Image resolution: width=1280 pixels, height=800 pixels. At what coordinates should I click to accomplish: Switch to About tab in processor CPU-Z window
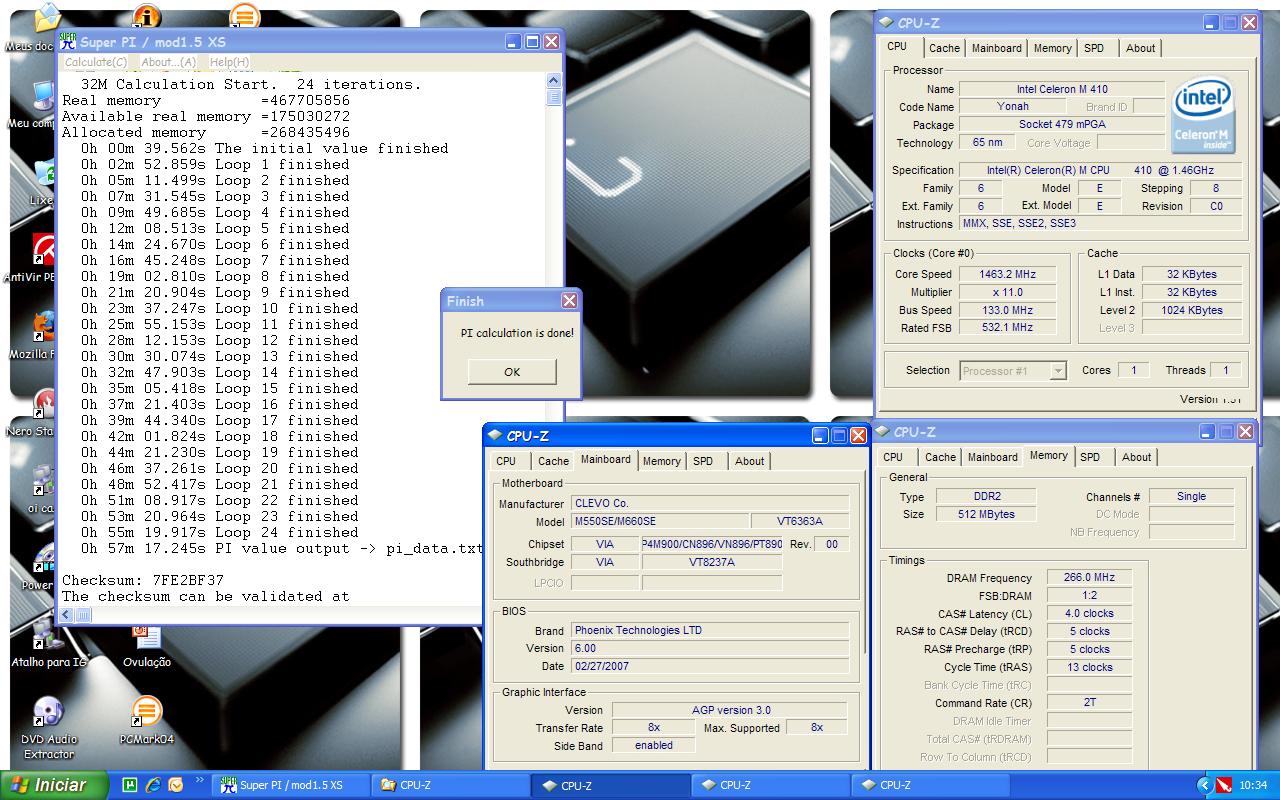pyautogui.click(x=1141, y=48)
